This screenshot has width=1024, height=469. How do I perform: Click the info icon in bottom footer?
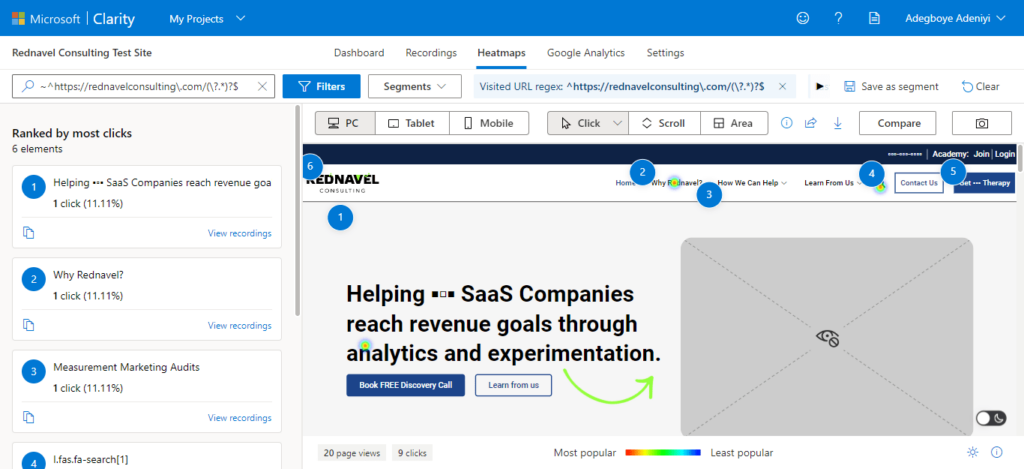pyautogui.click(x=997, y=452)
